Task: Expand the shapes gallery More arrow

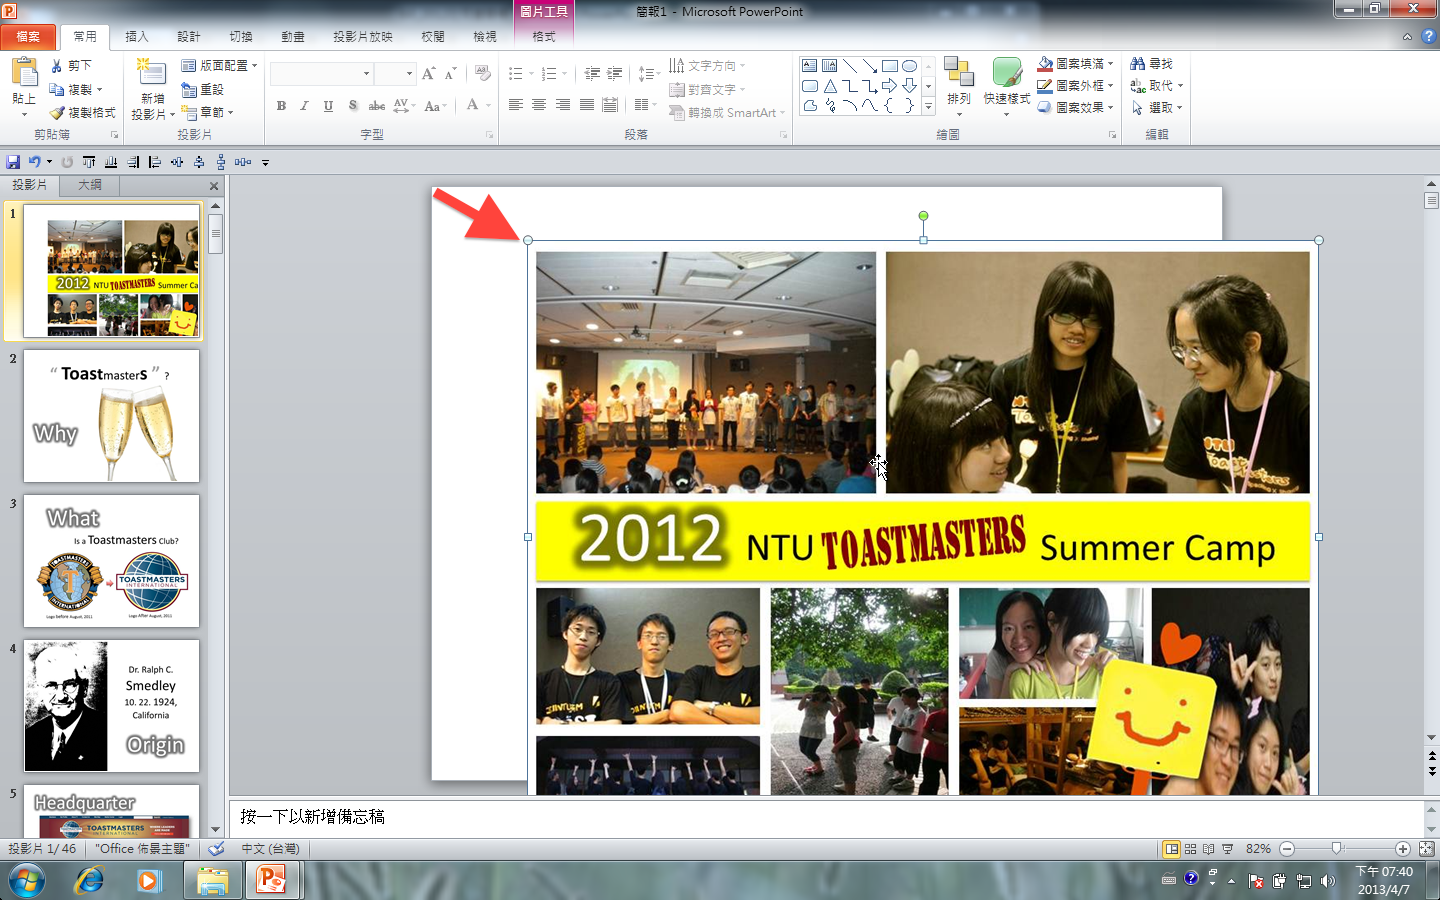Action: pos(929,106)
